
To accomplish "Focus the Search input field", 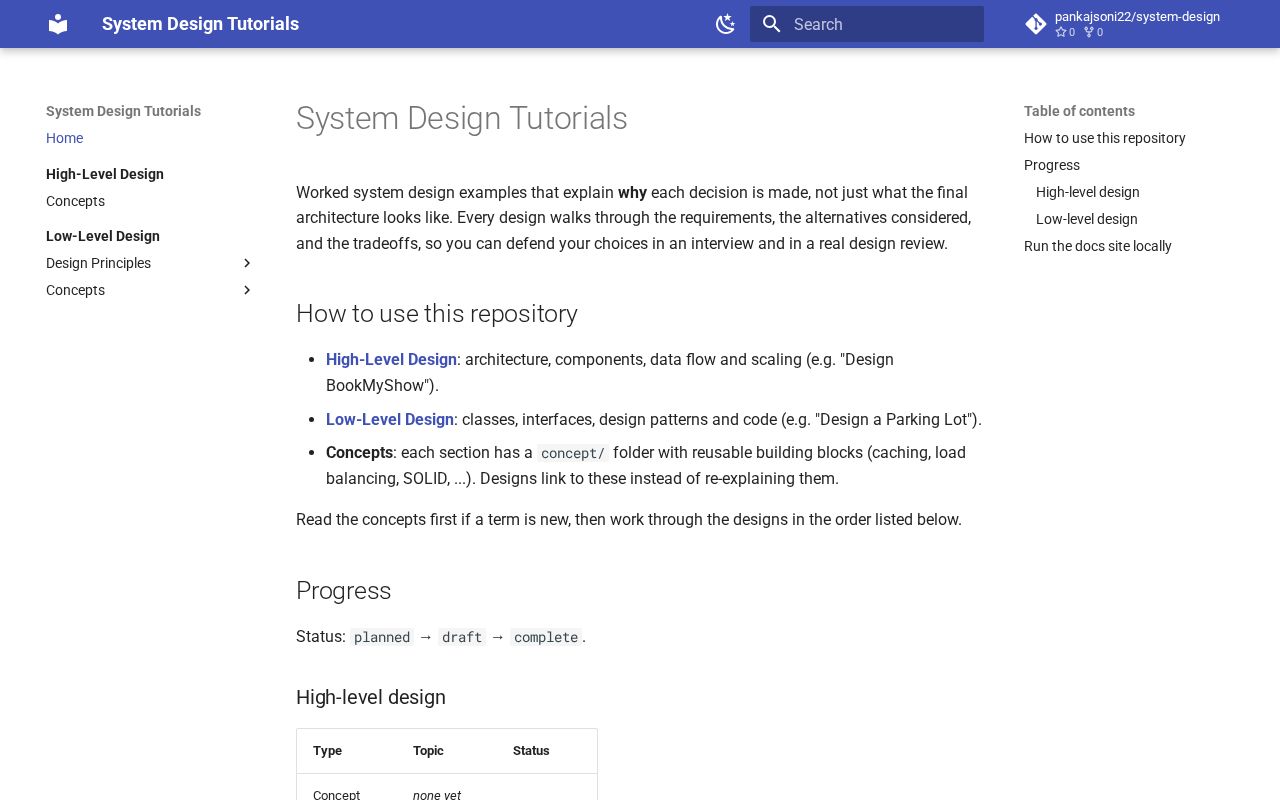I will (867, 24).
